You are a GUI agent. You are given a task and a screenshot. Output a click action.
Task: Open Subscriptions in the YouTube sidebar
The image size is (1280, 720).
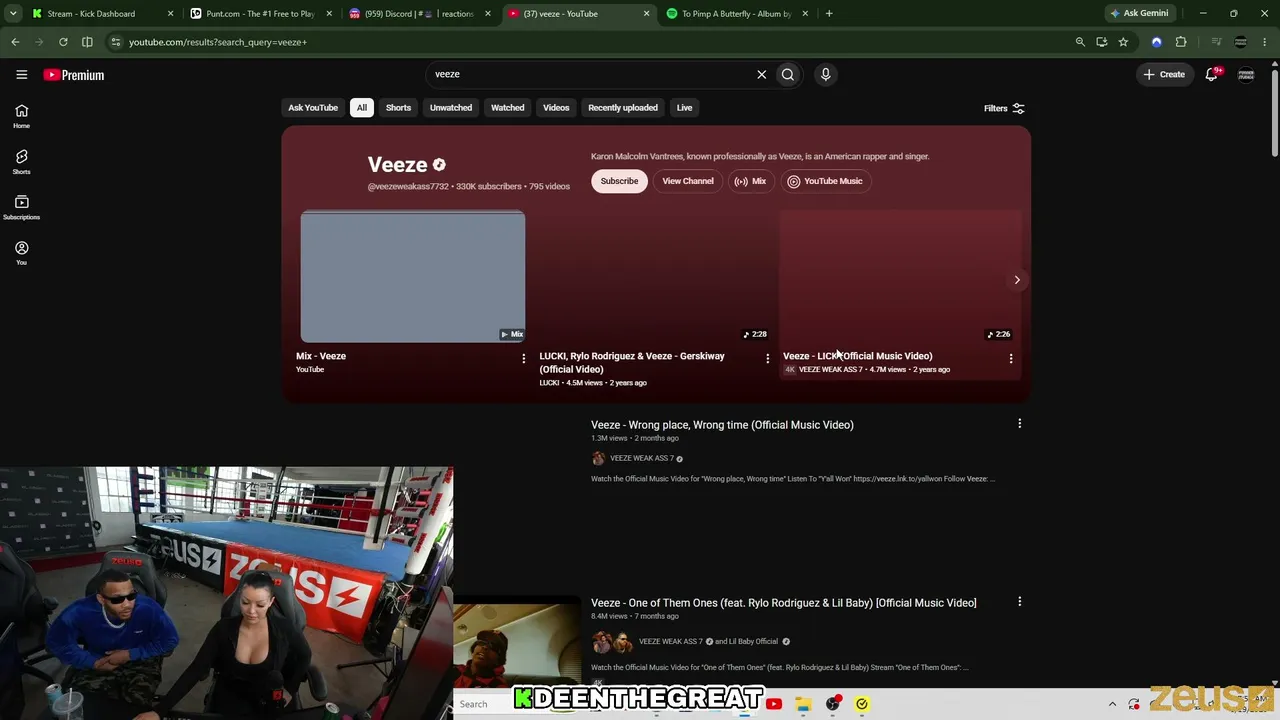pos(21,207)
